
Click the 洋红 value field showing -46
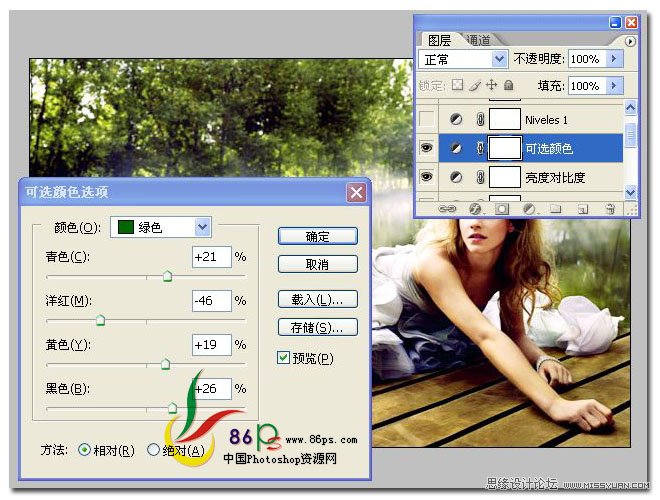[212, 301]
